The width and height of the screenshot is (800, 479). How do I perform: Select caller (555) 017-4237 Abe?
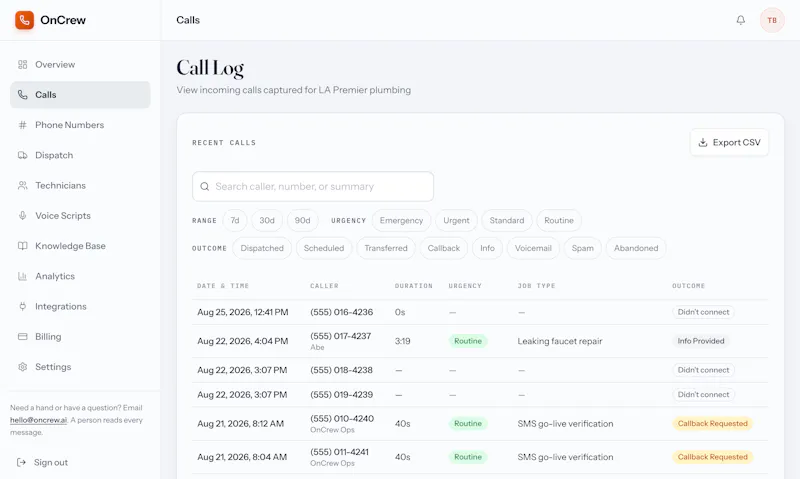click(340, 341)
